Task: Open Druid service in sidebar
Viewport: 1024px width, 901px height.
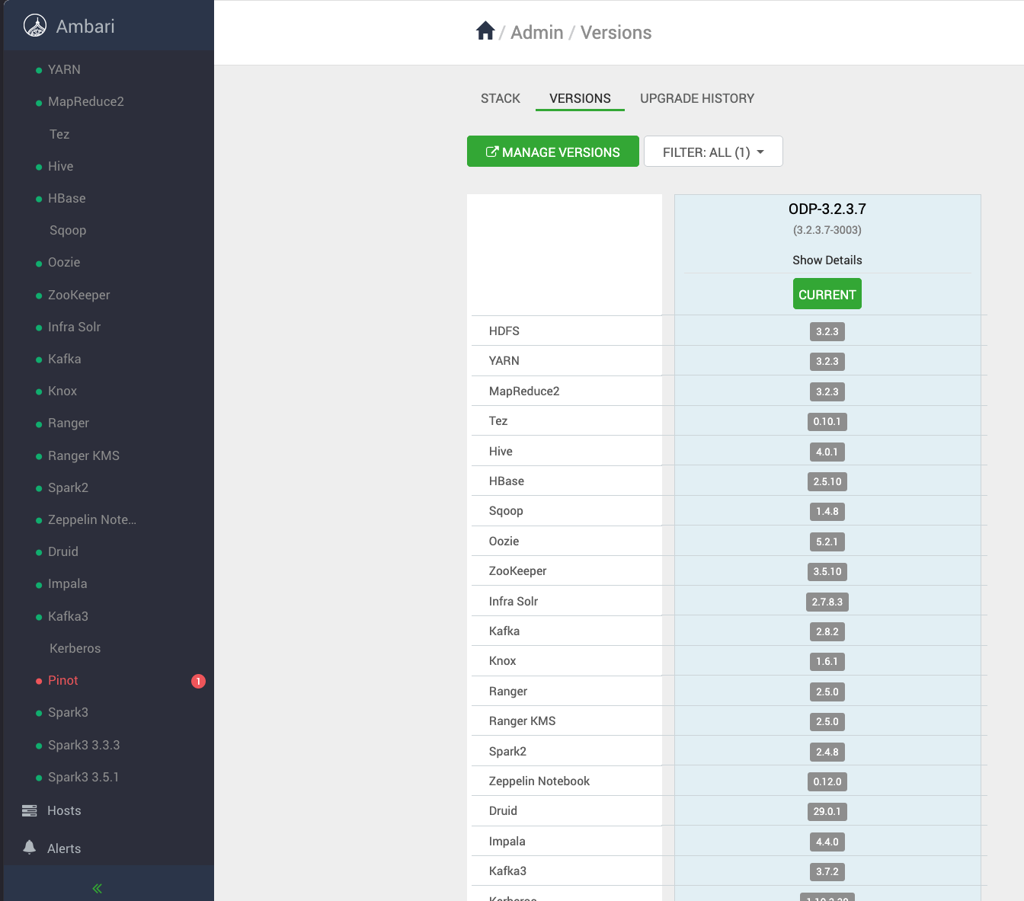Action: pos(63,551)
